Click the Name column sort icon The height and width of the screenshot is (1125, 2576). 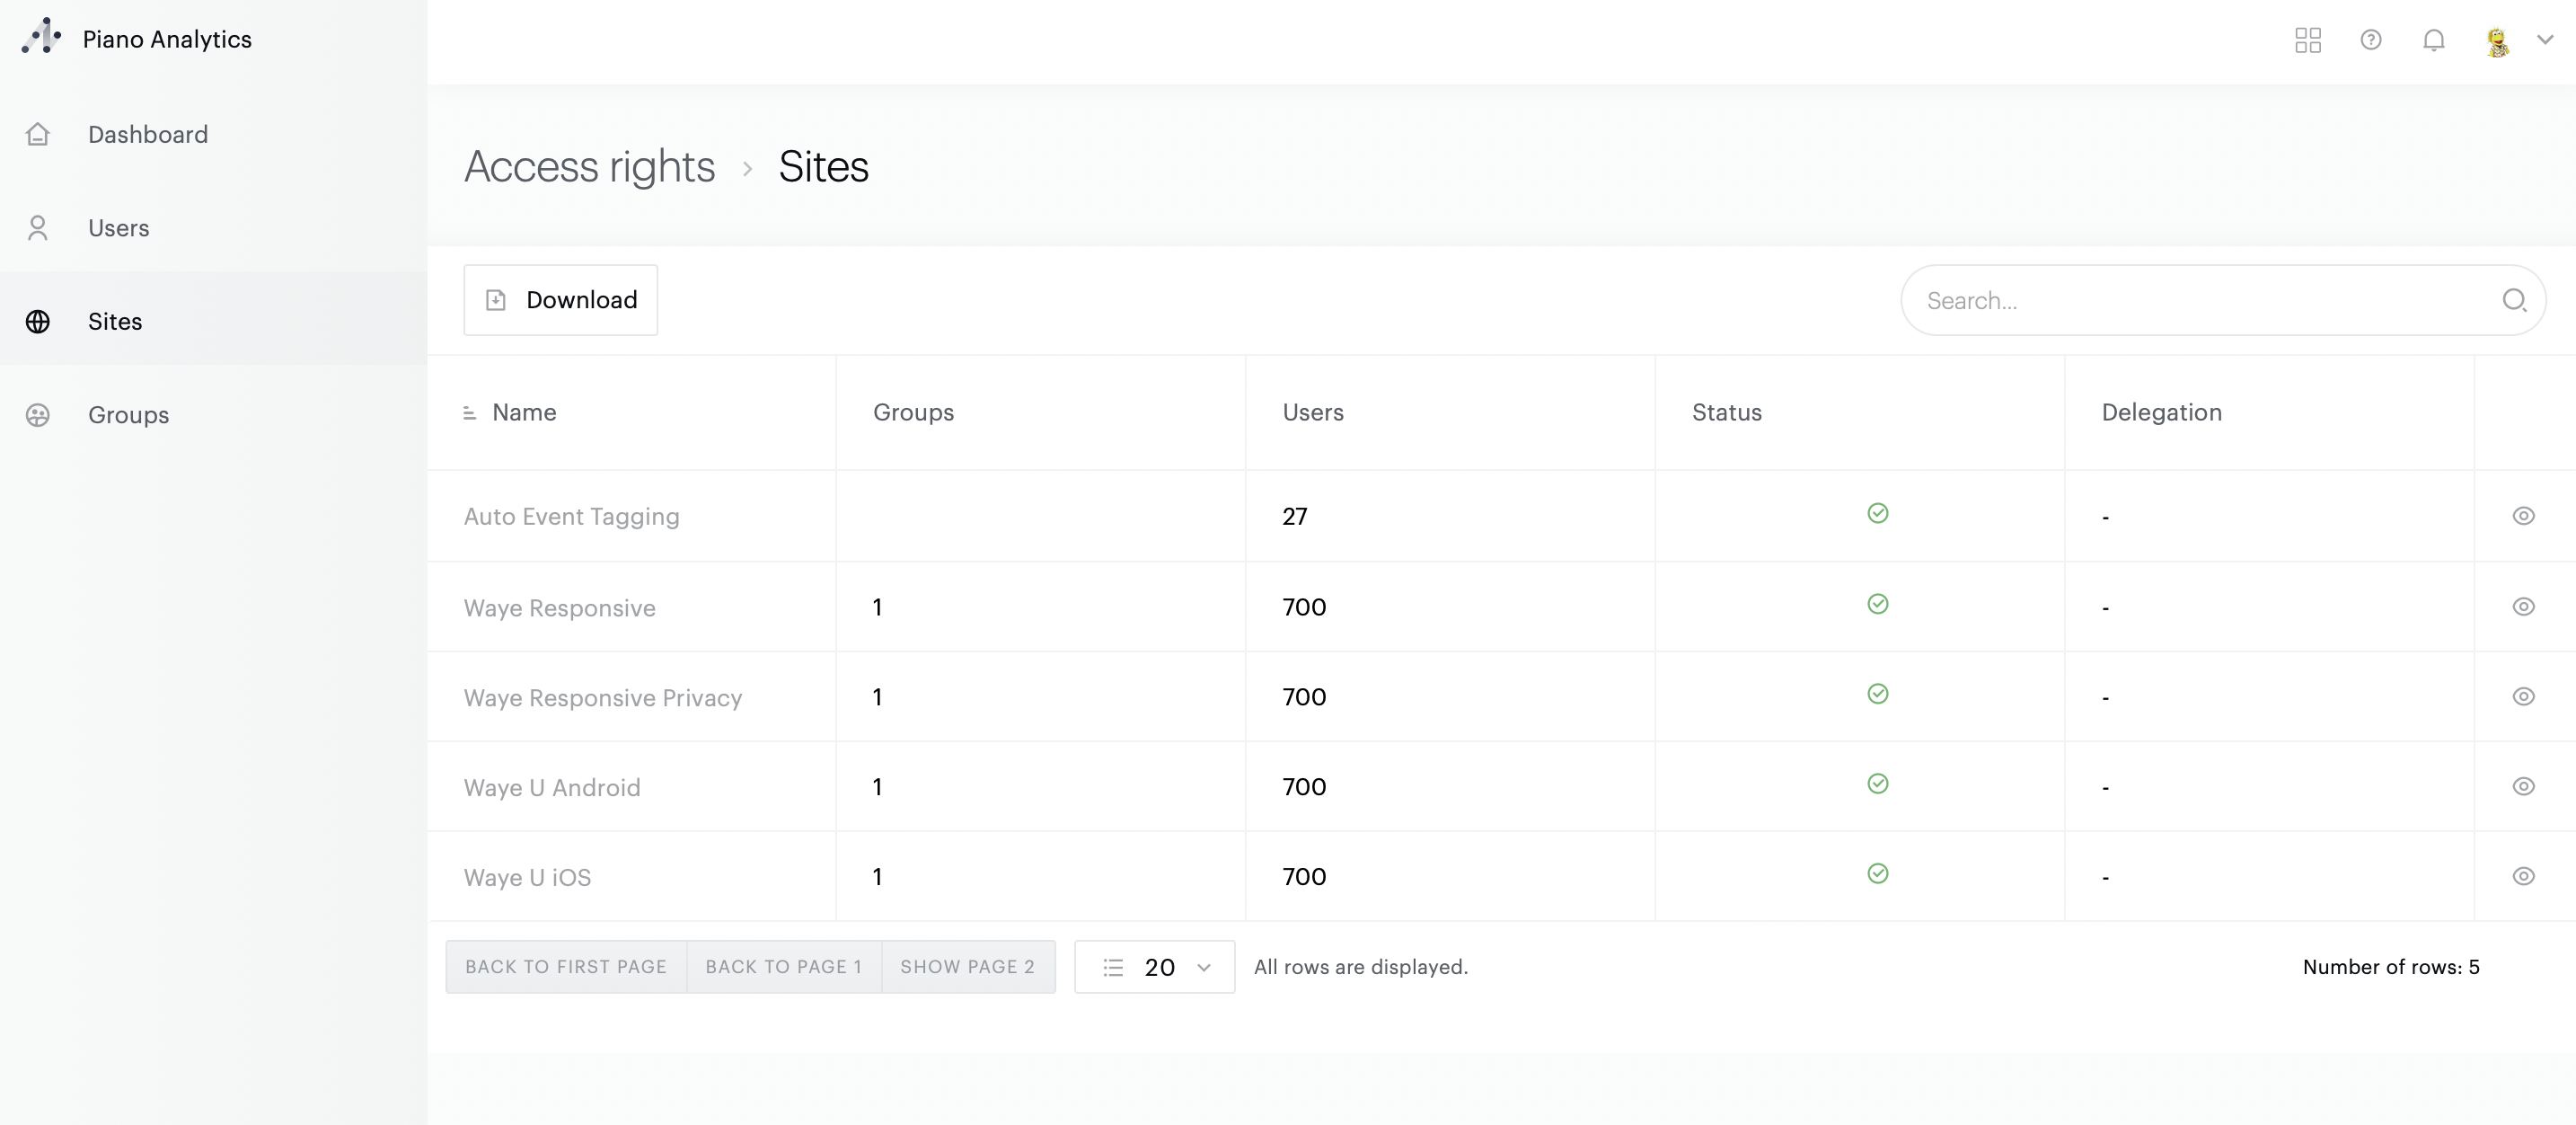pos(470,413)
